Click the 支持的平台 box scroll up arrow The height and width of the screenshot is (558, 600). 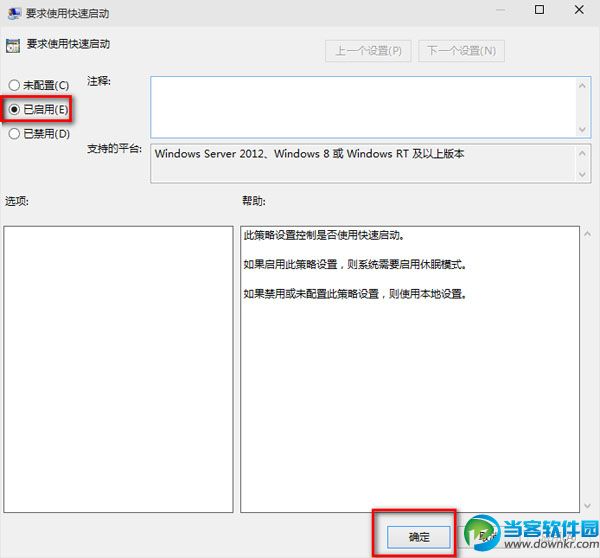[582, 153]
